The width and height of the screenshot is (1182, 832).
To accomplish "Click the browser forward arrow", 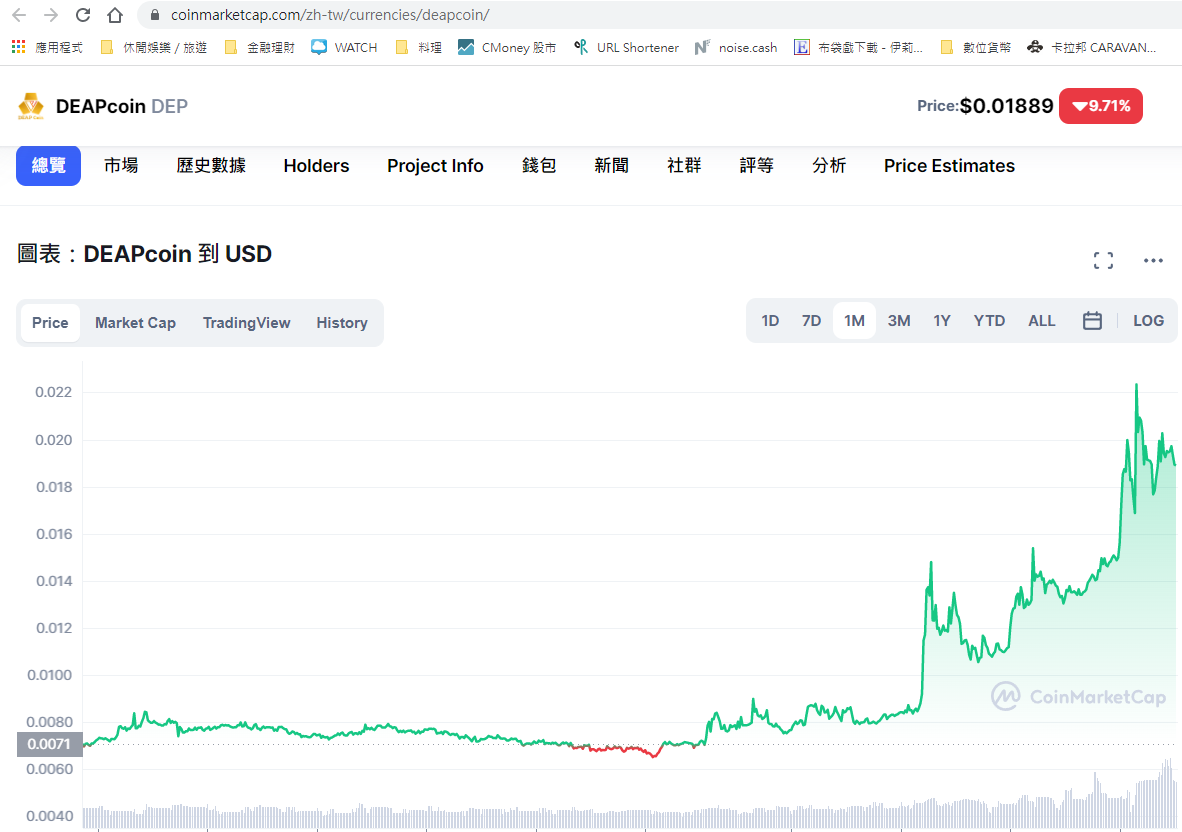I will [51, 15].
